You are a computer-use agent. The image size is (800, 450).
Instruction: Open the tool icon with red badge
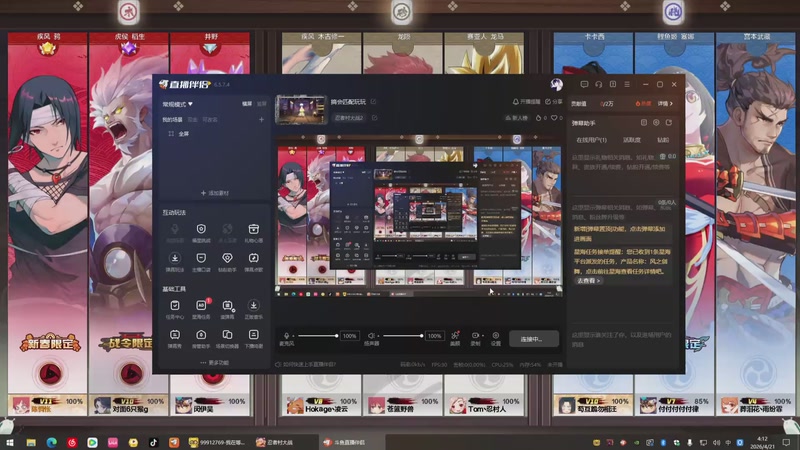[x=201, y=305]
